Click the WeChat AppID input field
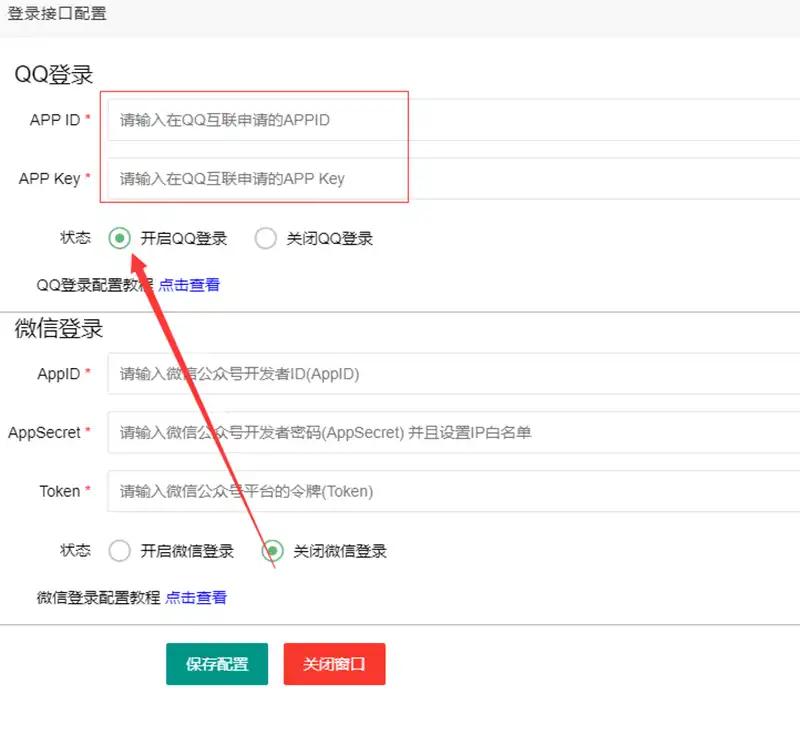This screenshot has height=755, width=800. (x=450, y=374)
